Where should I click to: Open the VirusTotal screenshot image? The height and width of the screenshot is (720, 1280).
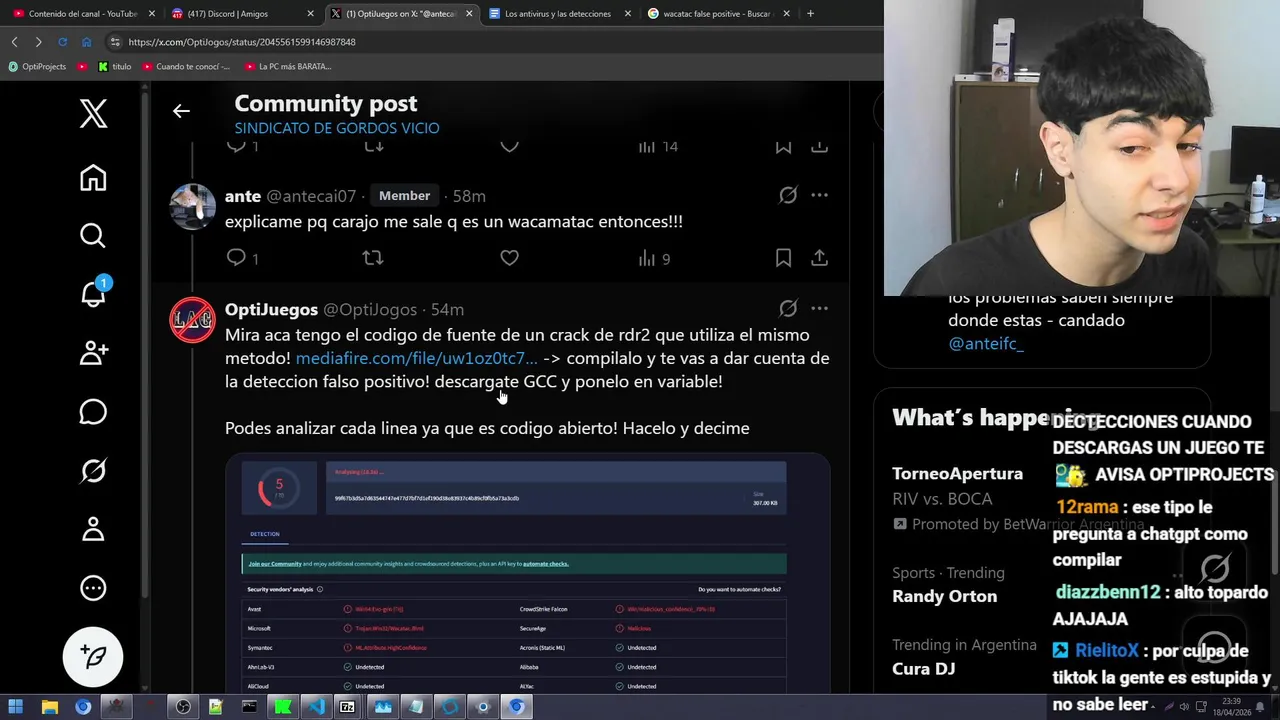coord(527,573)
